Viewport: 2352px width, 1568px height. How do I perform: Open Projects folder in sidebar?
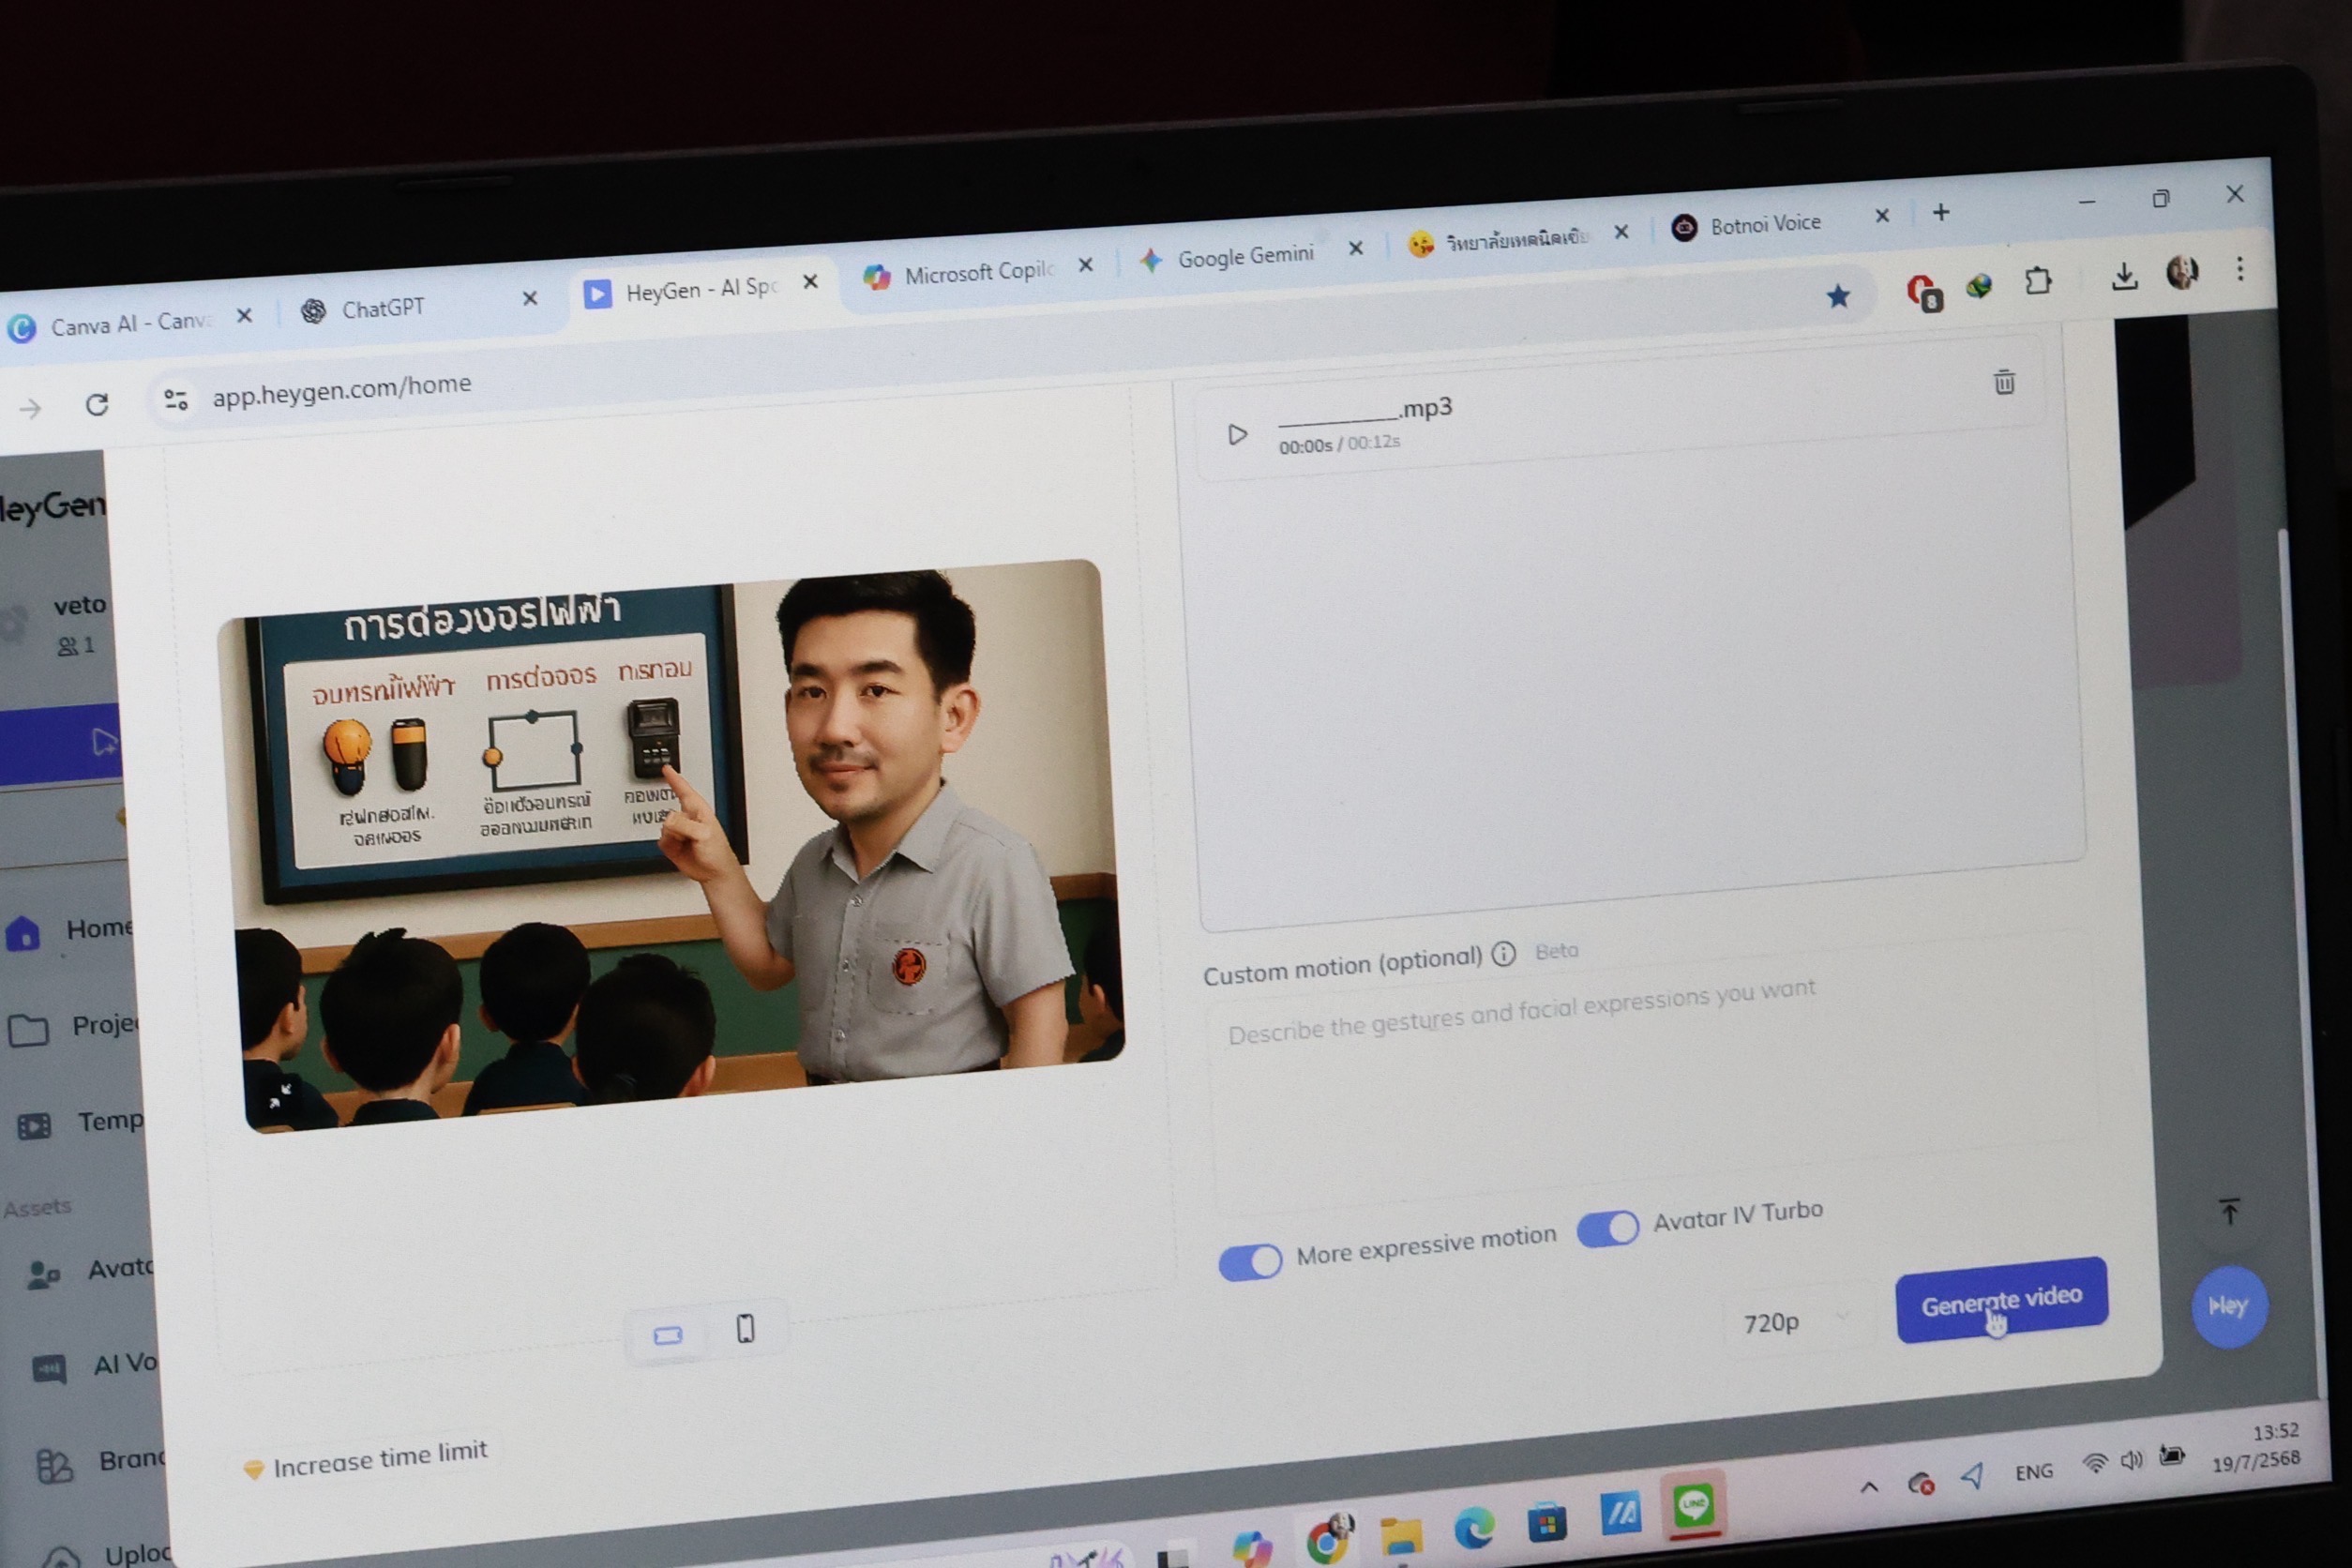click(75, 1027)
